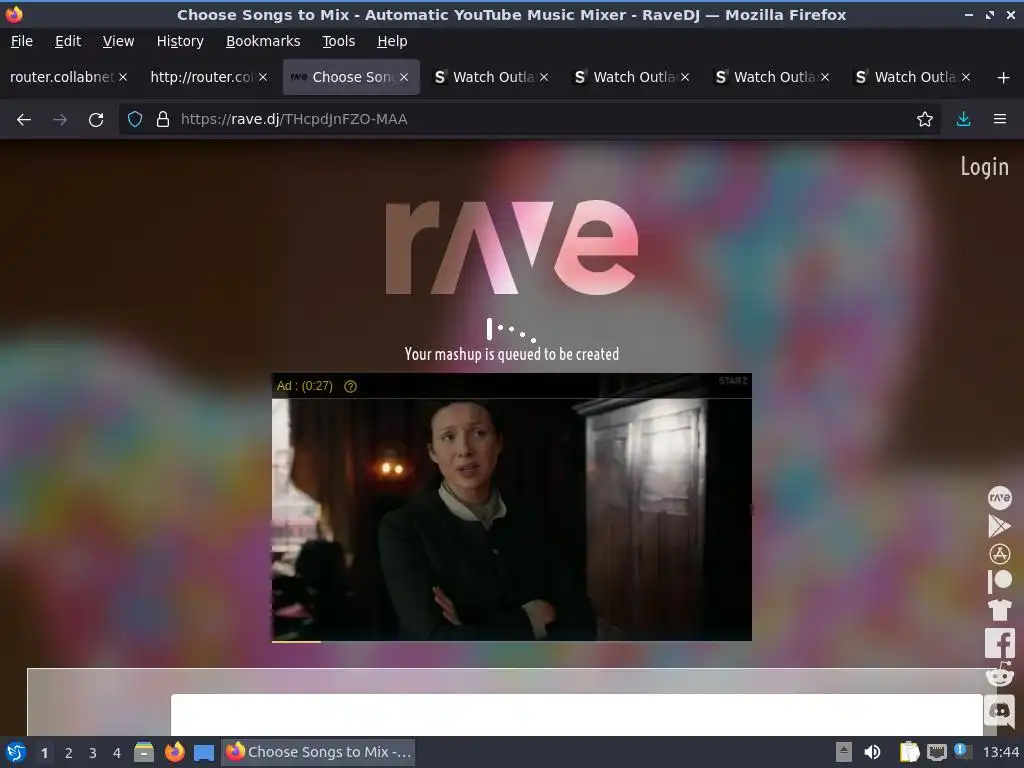The image size is (1024, 768).
Task: Open the file manager in taskbar
Action: [144, 752]
